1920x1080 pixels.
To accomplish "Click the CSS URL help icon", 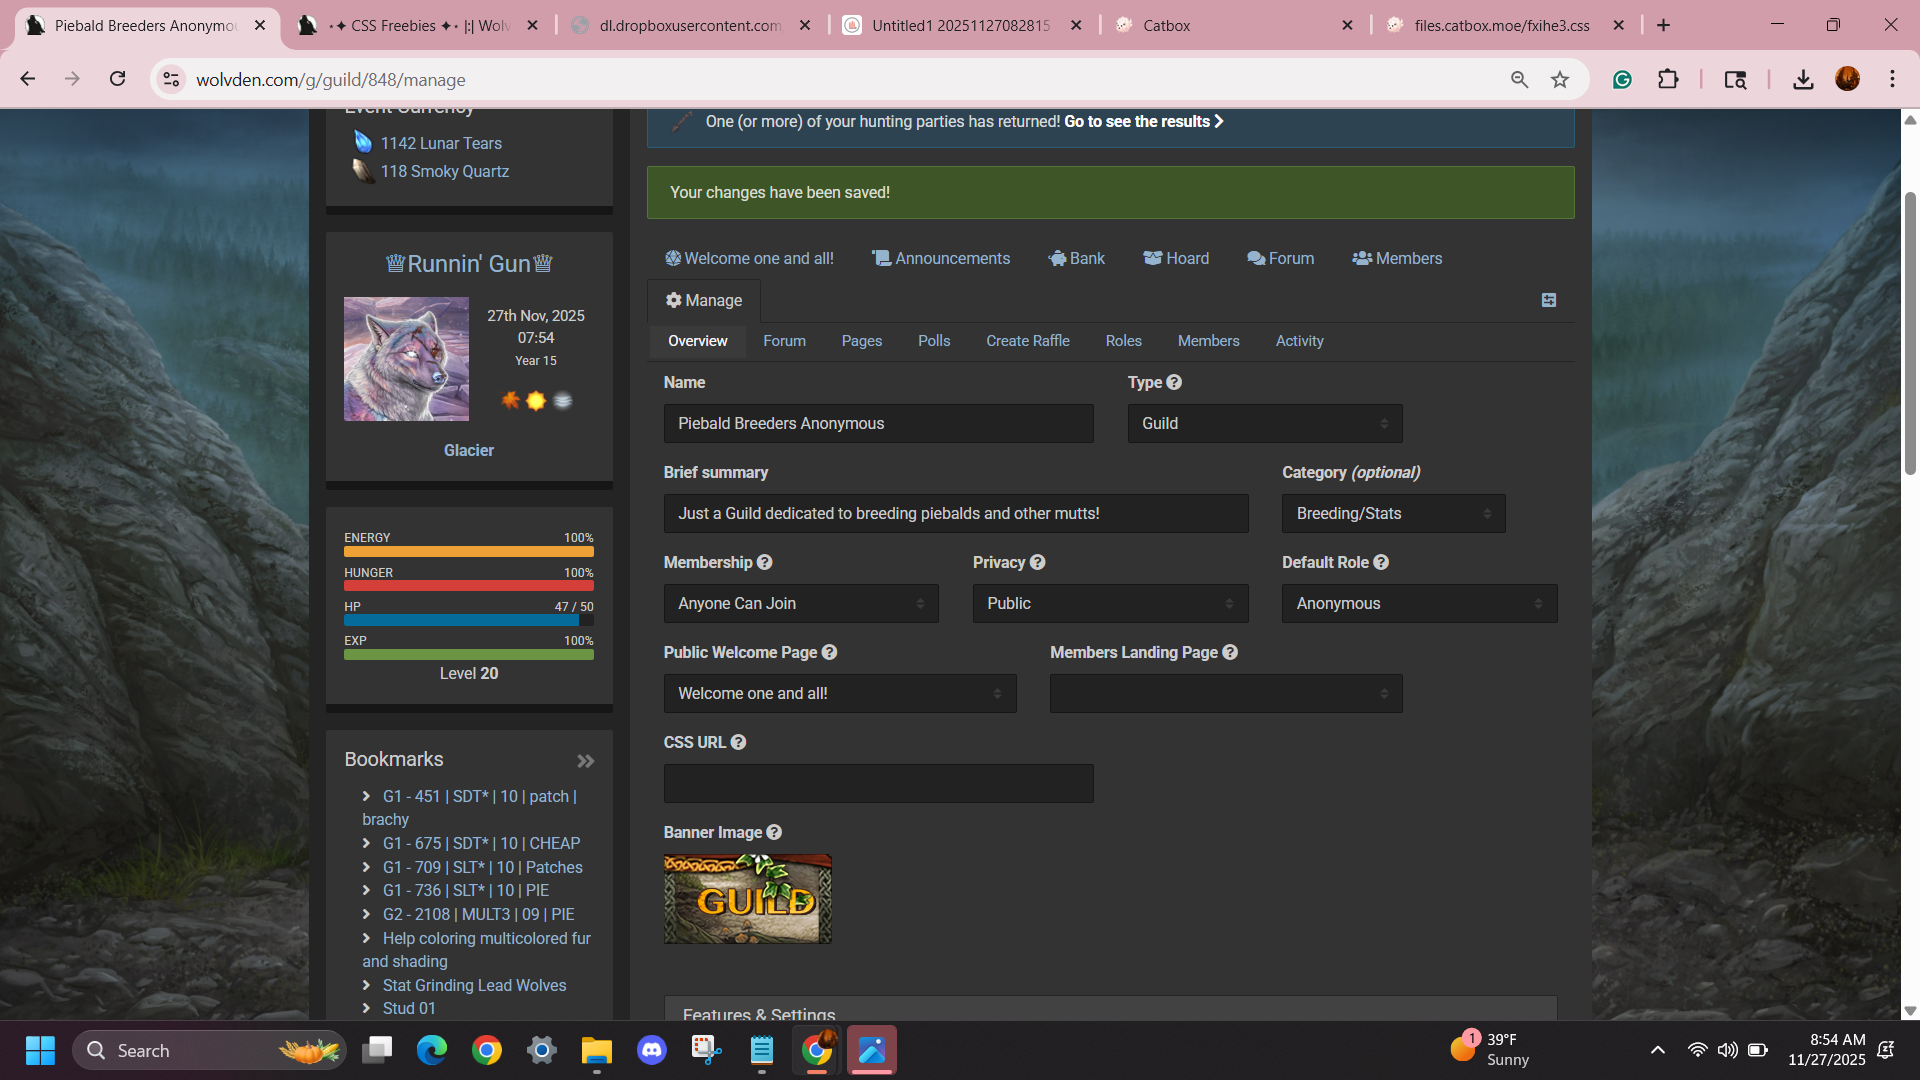I will [x=738, y=742].
